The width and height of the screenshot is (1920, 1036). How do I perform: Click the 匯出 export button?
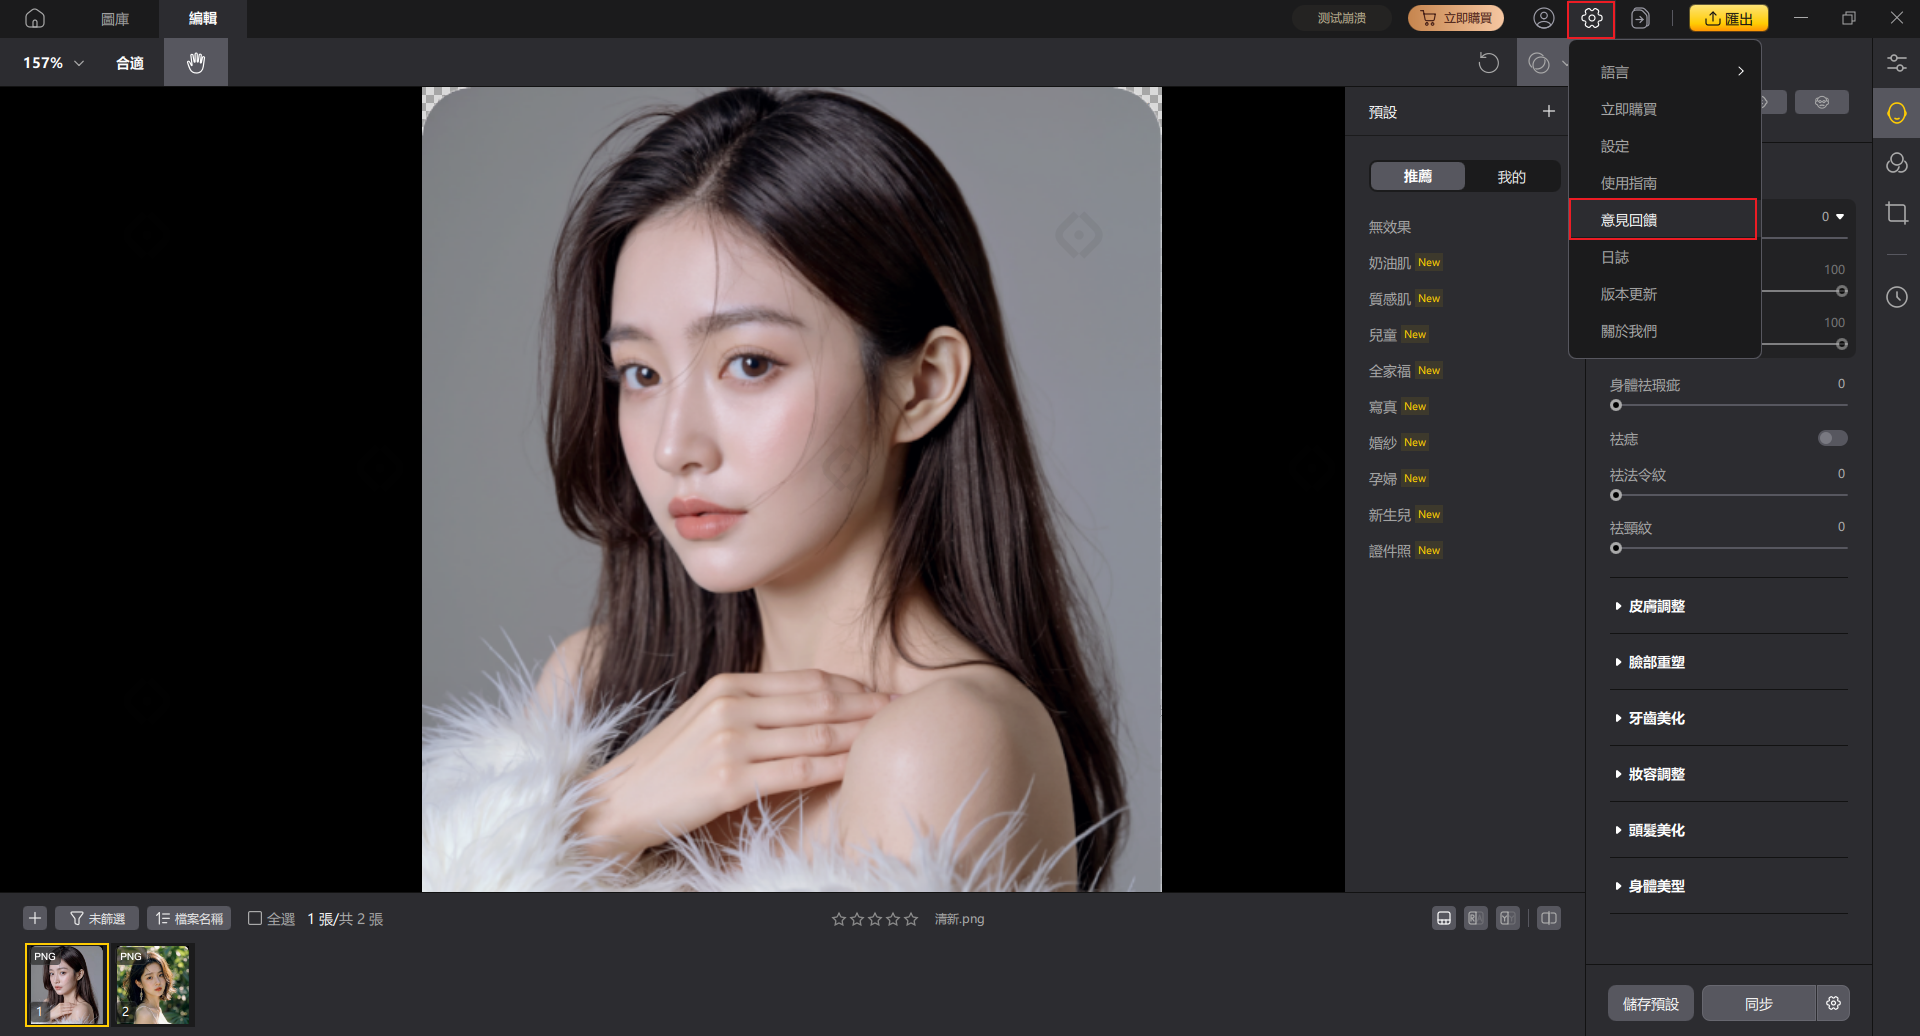point(1728,18)
